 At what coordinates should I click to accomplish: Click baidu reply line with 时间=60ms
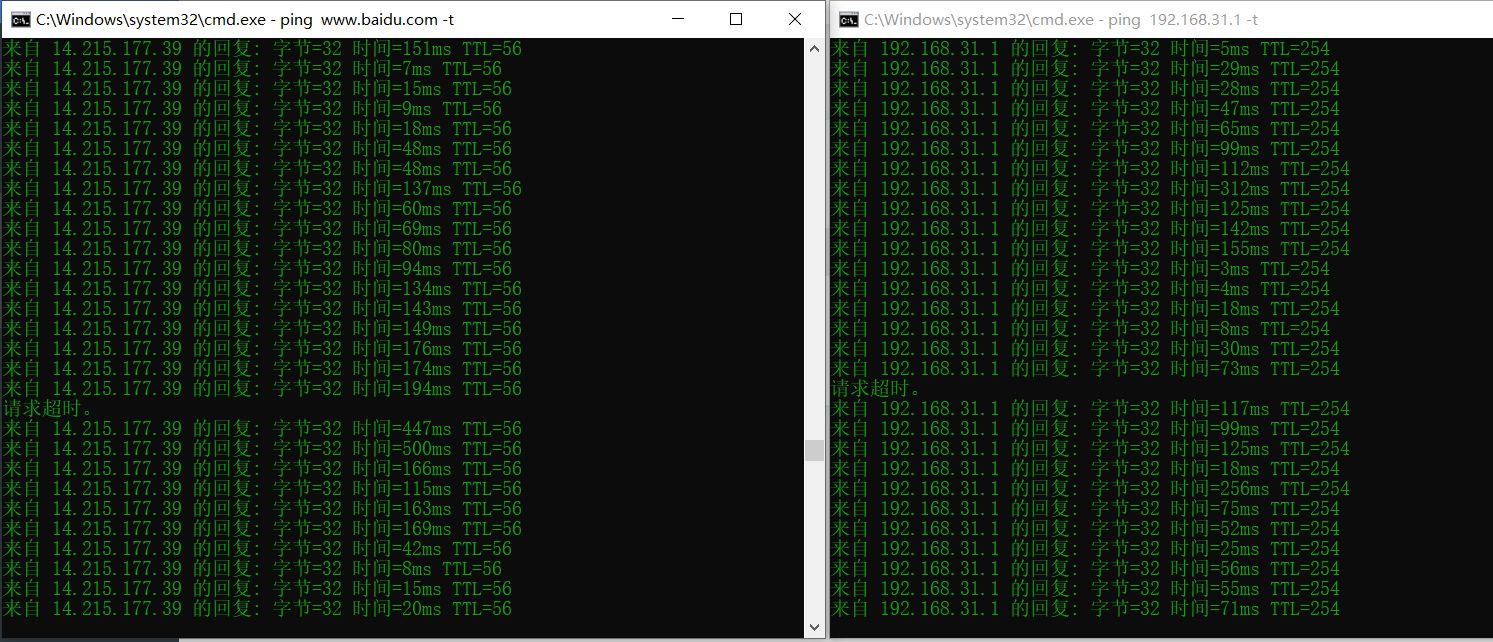pos(257,209)
